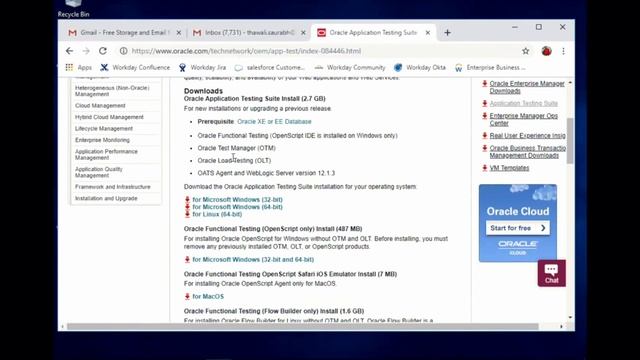Open Installation and Upgrade in sidebar

[x=106, y=198]
